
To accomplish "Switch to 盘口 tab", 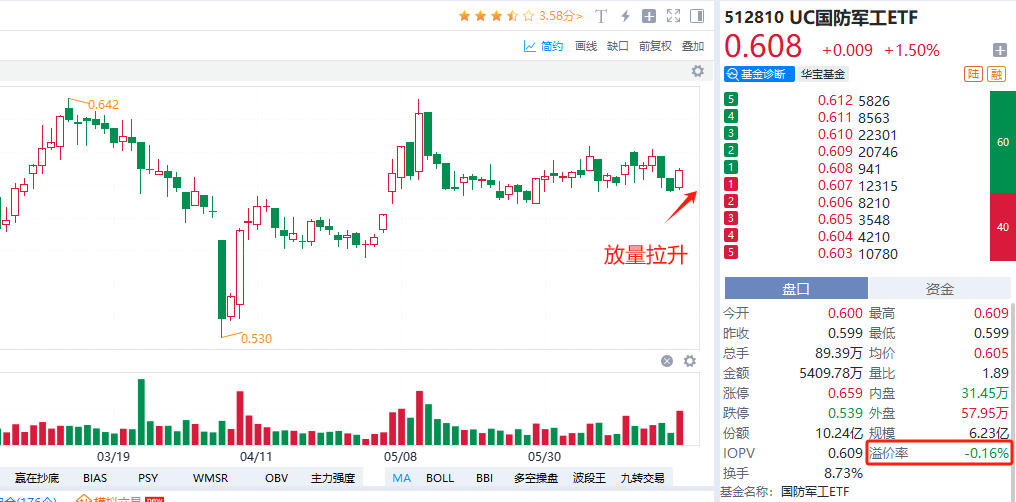I will pyautogui.click(x=796, y=288).
